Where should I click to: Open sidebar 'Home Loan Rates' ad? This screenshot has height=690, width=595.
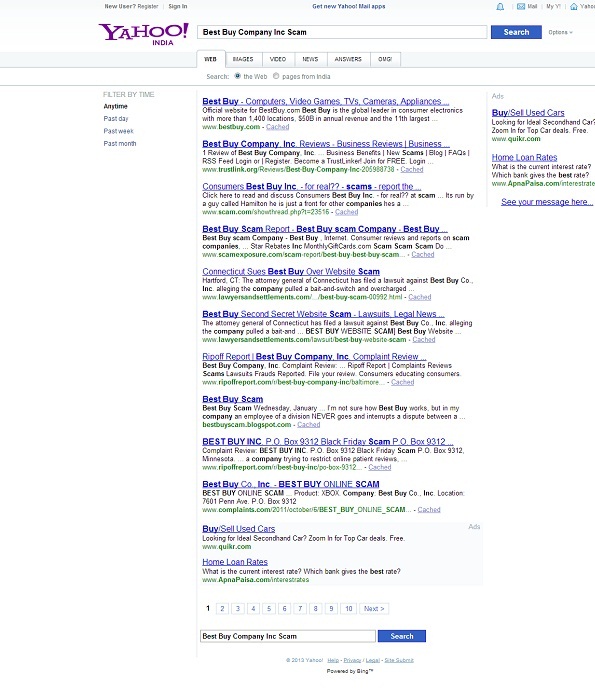(x=524, y=158)
